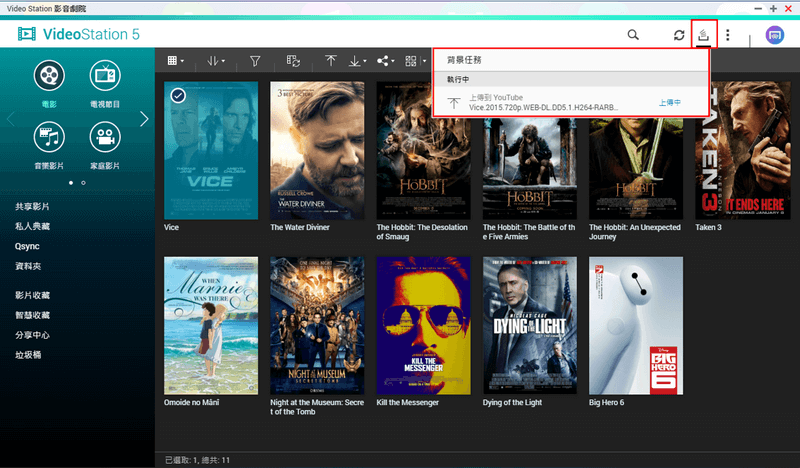Image resolution: width=800 pixels, height=468 pixels.
Task: Click the 執行中 section header
Action: pyautogui.click(x=458, y=80)
